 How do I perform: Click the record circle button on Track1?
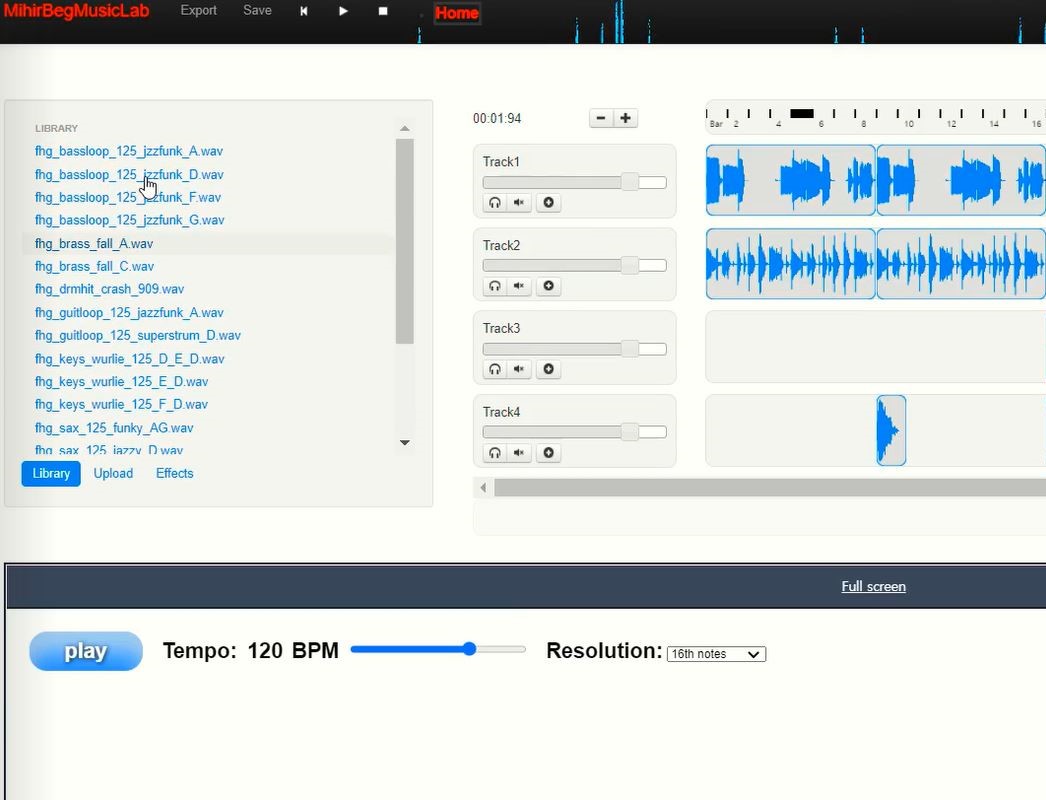(548, 203)
